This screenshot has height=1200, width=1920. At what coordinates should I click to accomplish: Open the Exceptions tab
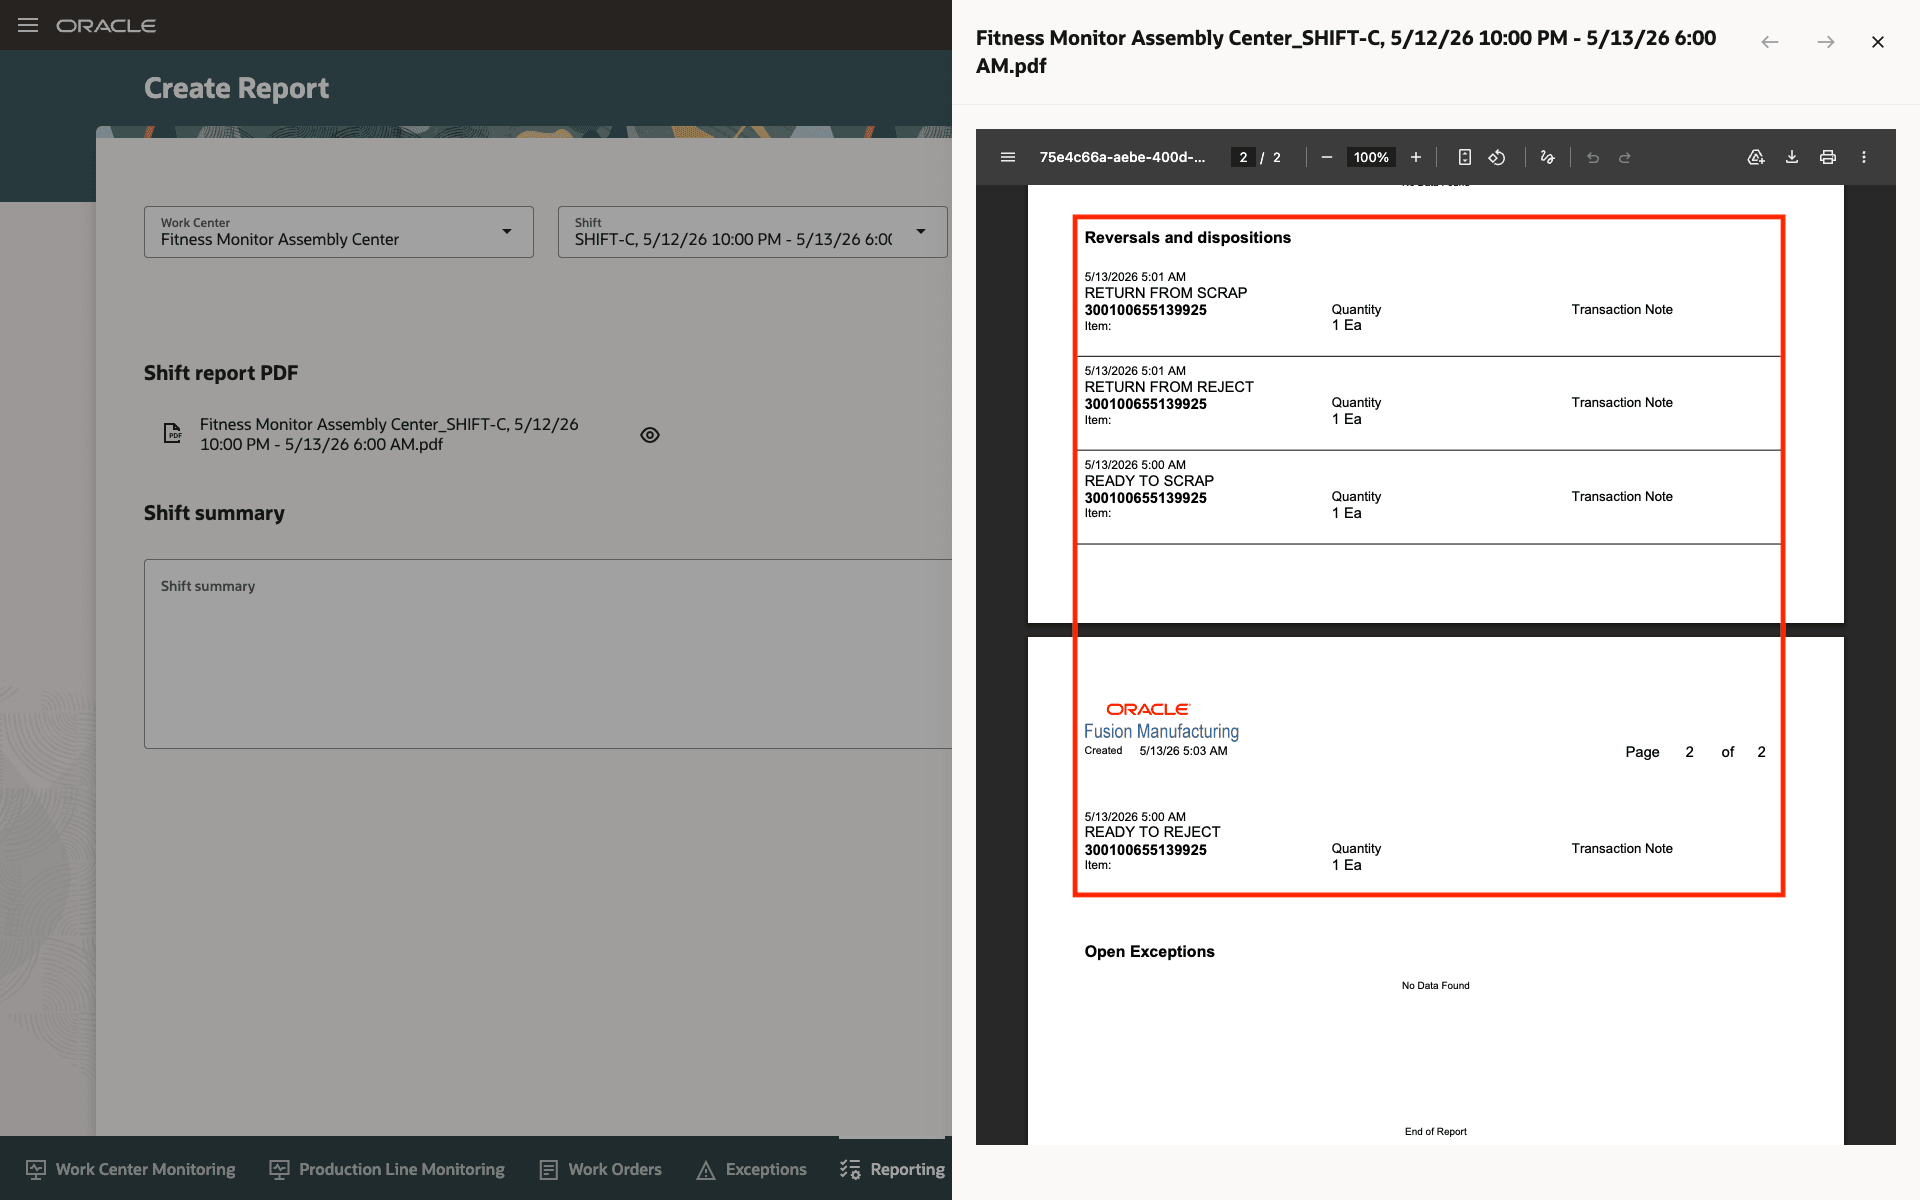tap(752, 1169)
